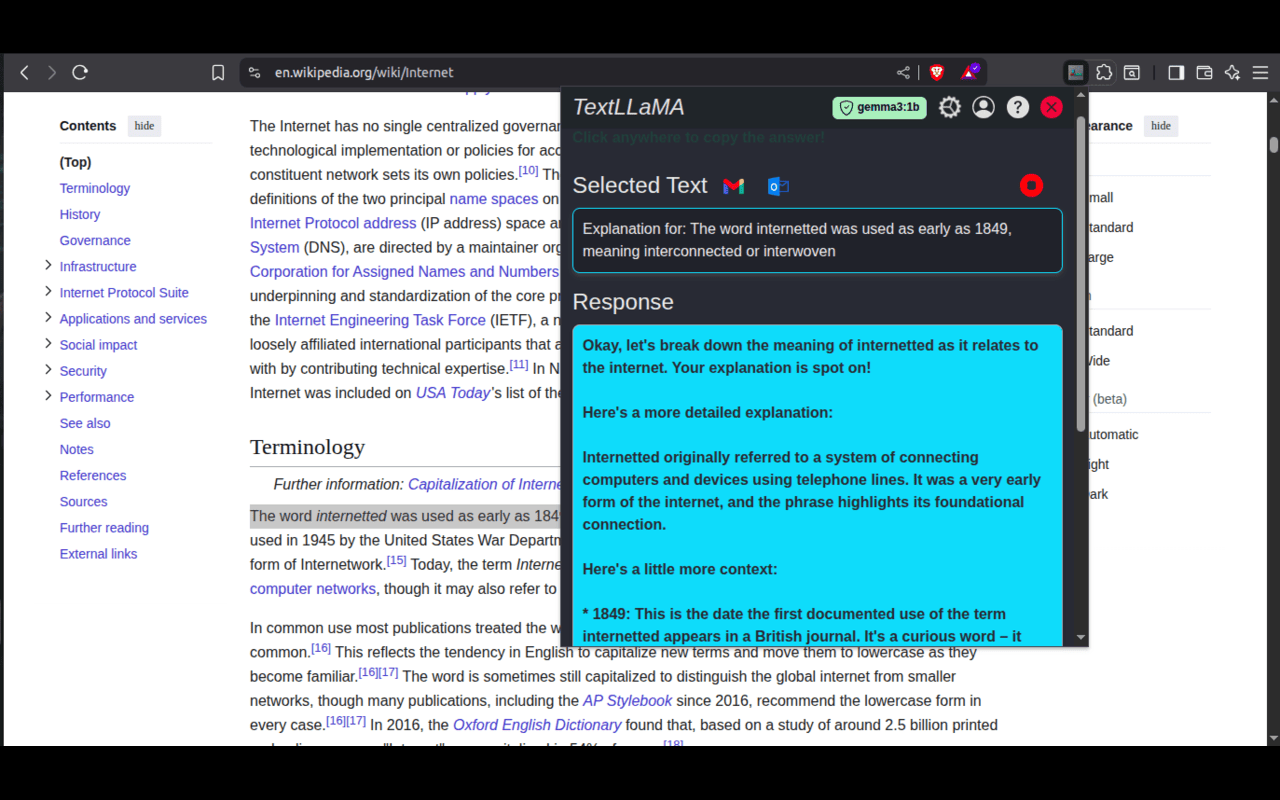Open the Oxford English Dictionary link
Image resolution: width=1280 pixels, height=800 pixels.
coord(536,724)
